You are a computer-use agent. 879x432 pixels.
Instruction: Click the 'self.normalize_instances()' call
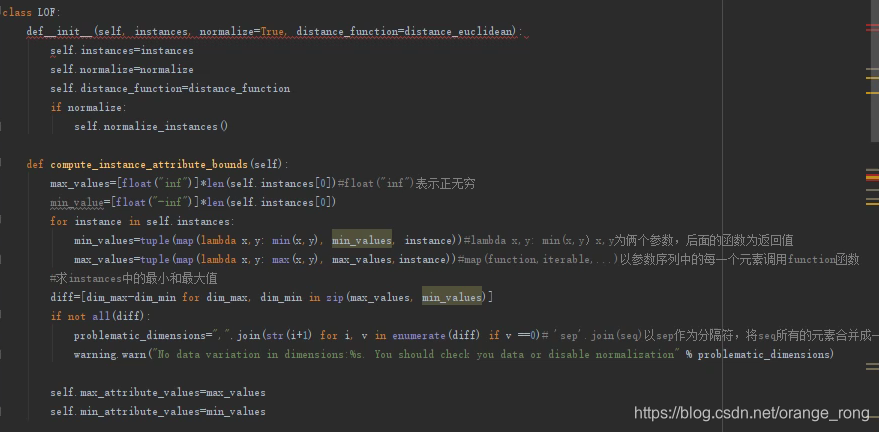pyautogui.click(x=151, y=127)
